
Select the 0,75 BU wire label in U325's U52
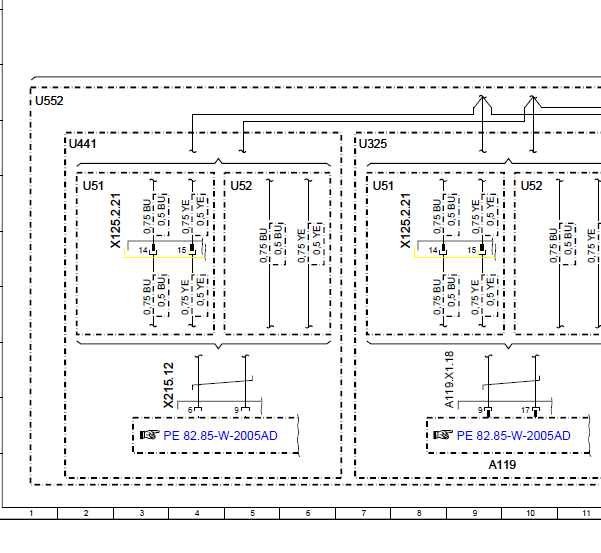(553, 246)
